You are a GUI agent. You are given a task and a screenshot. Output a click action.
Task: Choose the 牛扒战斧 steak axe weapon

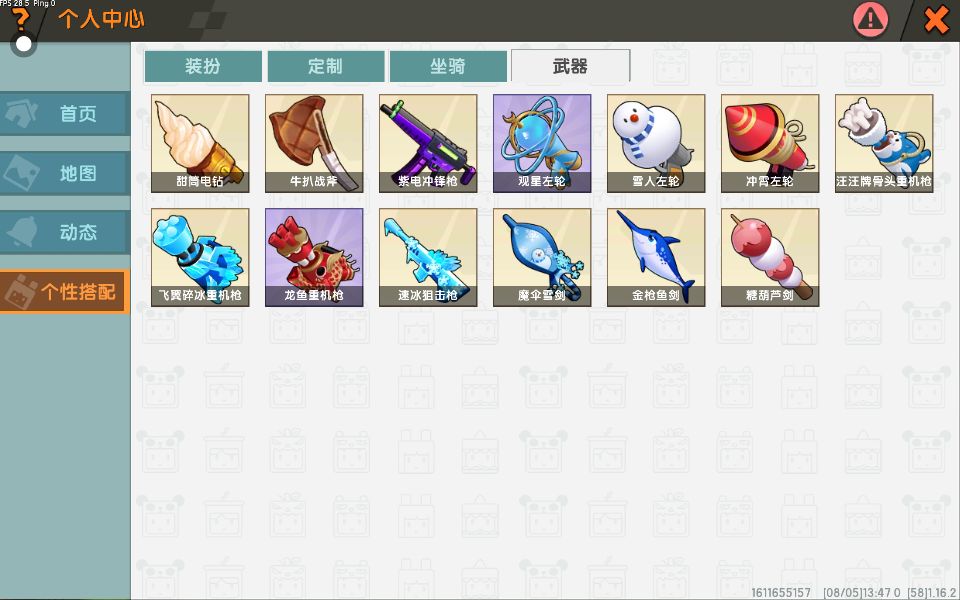click(314, 143)
